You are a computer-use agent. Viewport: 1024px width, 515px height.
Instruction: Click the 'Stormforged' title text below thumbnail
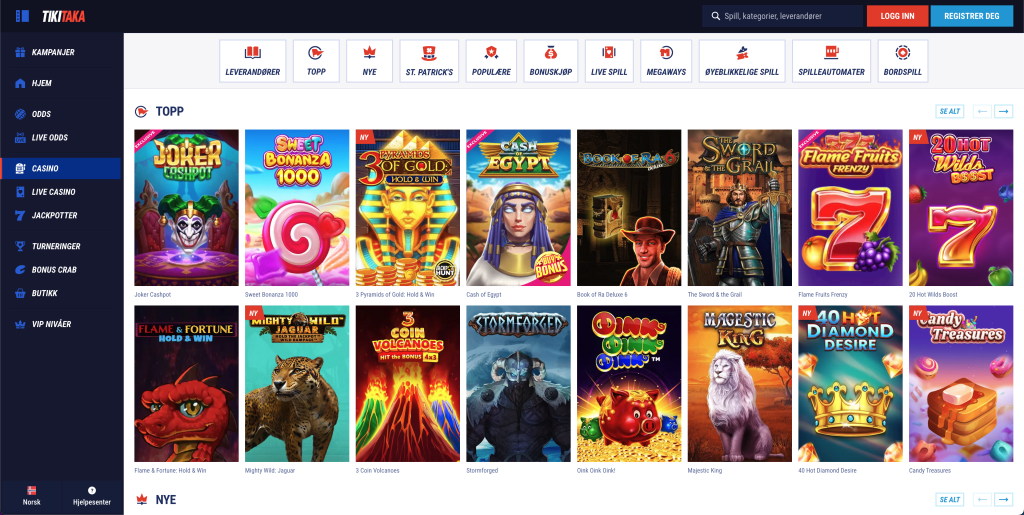click(481, 471)
